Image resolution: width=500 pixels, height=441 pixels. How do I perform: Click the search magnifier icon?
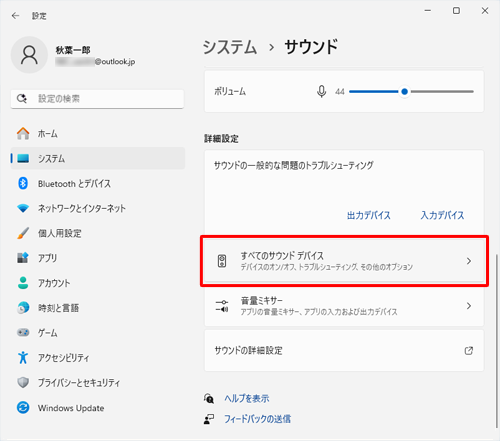[x=22, y=99]
